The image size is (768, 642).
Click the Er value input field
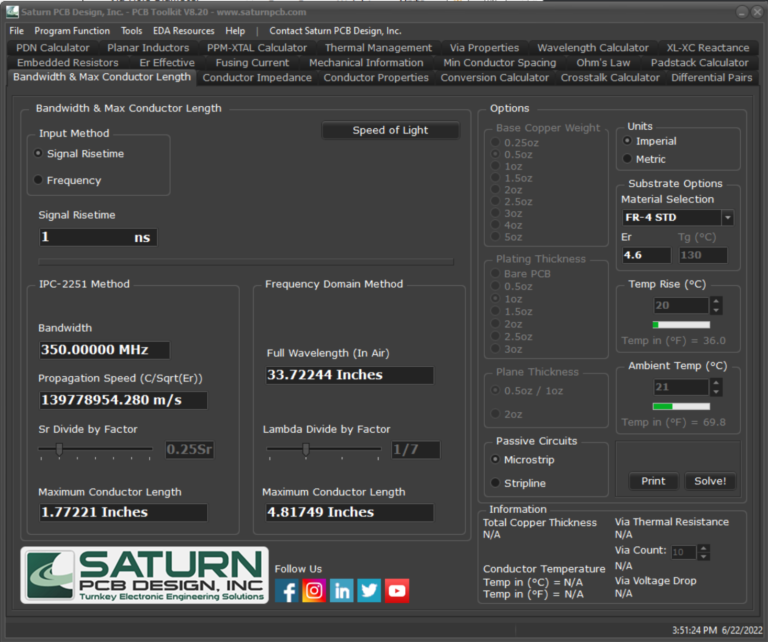click(x=647, y=255)
